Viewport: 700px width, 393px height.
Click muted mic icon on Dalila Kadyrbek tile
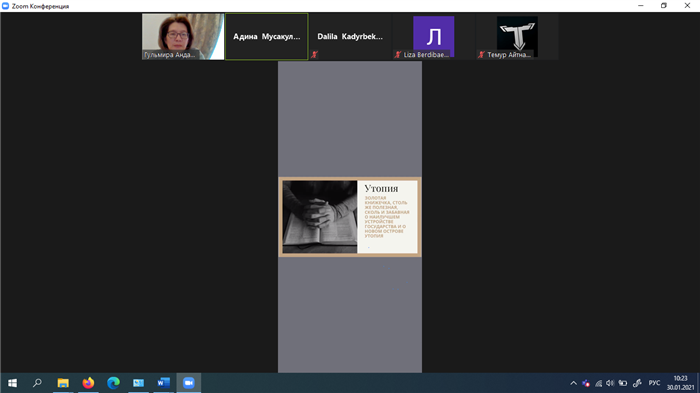pyautogui.click(x=314, y=54)
